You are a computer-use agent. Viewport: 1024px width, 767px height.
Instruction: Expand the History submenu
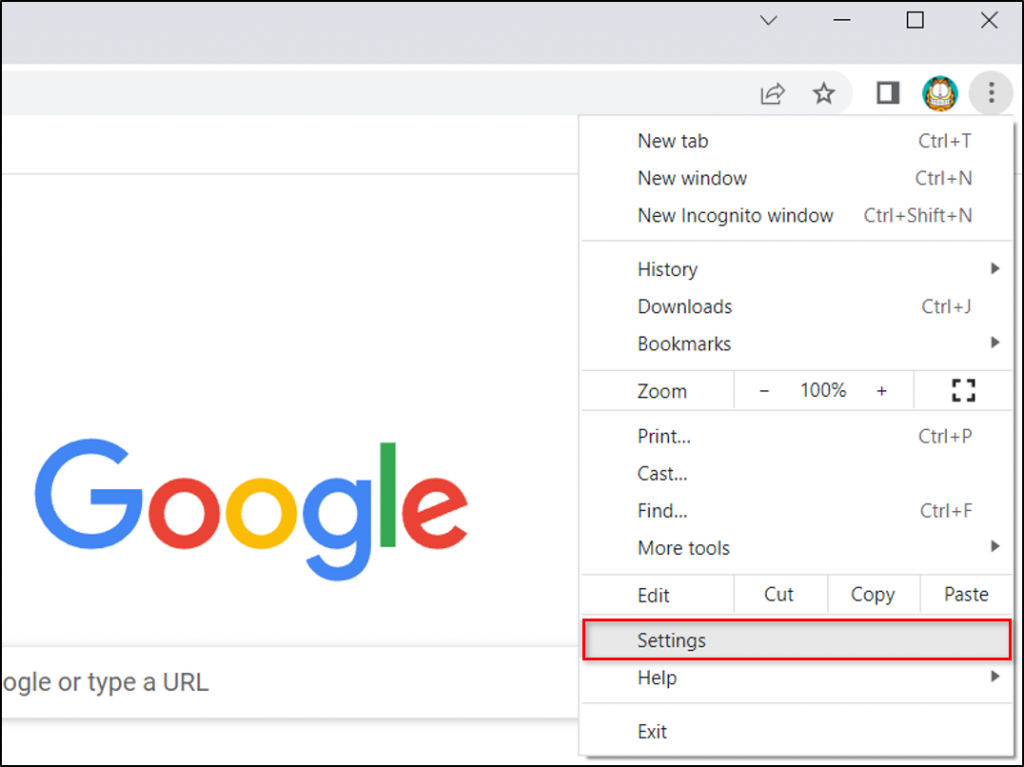667,268
